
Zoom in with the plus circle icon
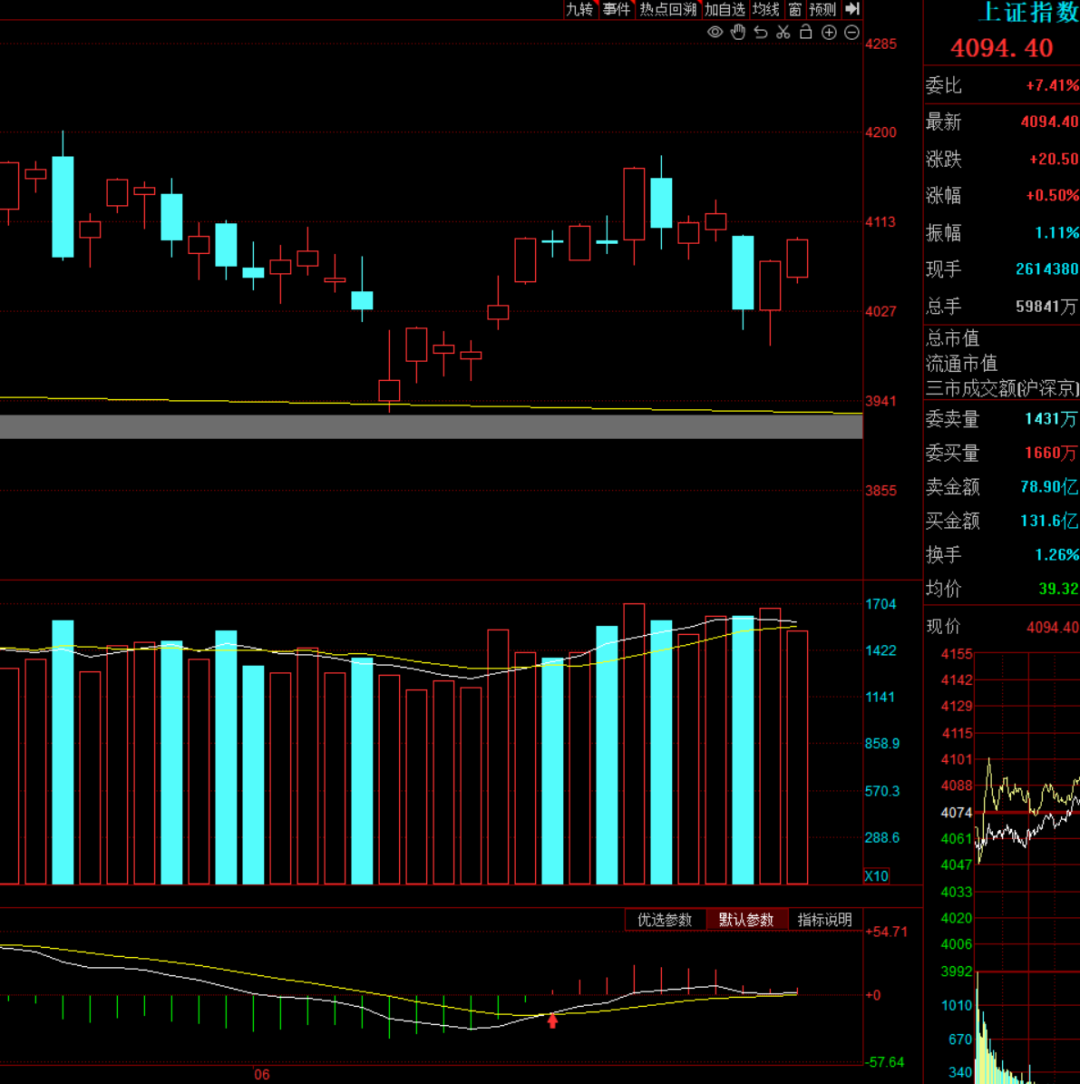(x=829, y=32)
